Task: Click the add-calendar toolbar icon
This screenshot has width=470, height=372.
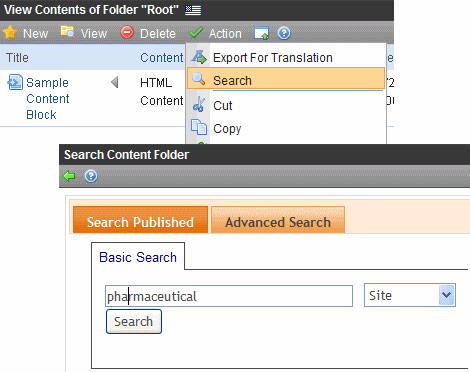Action: [261, 33]
